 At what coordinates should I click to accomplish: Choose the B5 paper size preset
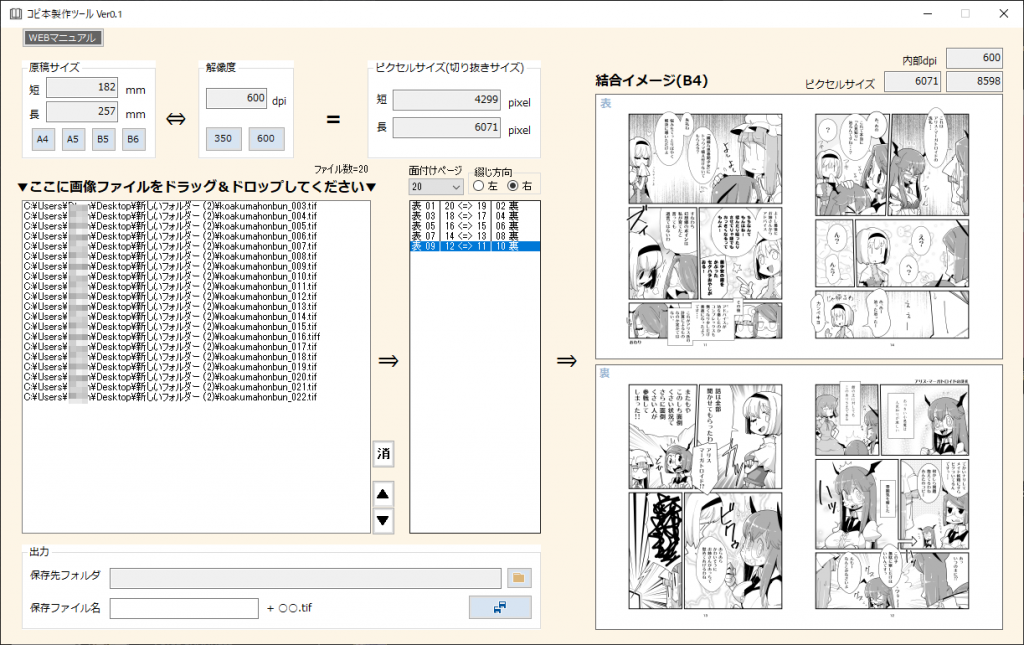[x=103, y=139]
